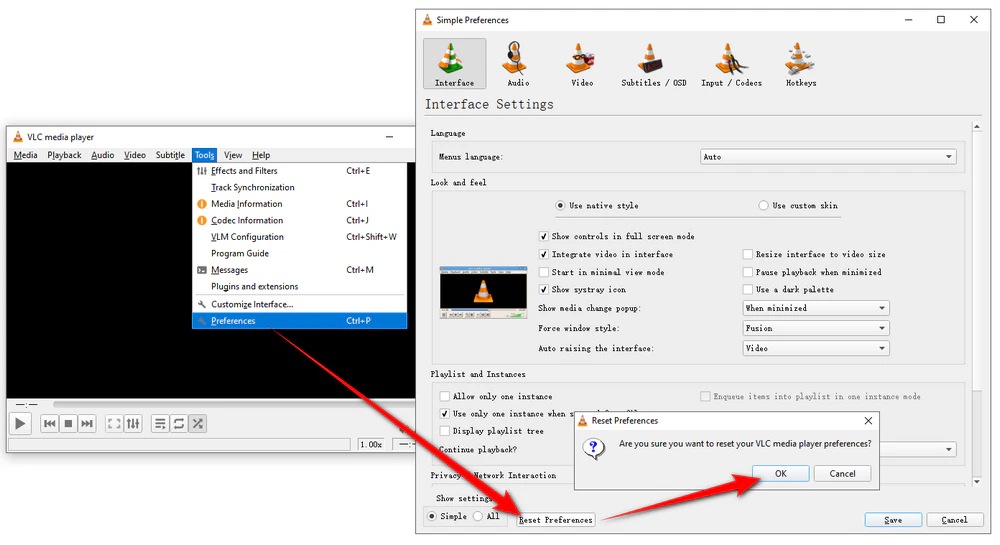Open the Audio menu in VLC menu bar
The height and width of the screenshot is (545, 1000).
[102, 155]
